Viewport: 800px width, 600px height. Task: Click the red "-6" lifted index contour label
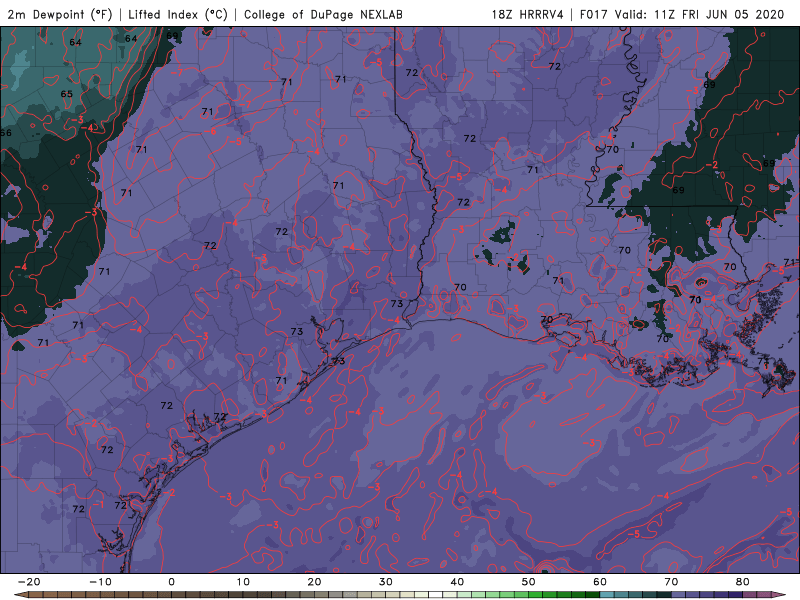(212, 132)
